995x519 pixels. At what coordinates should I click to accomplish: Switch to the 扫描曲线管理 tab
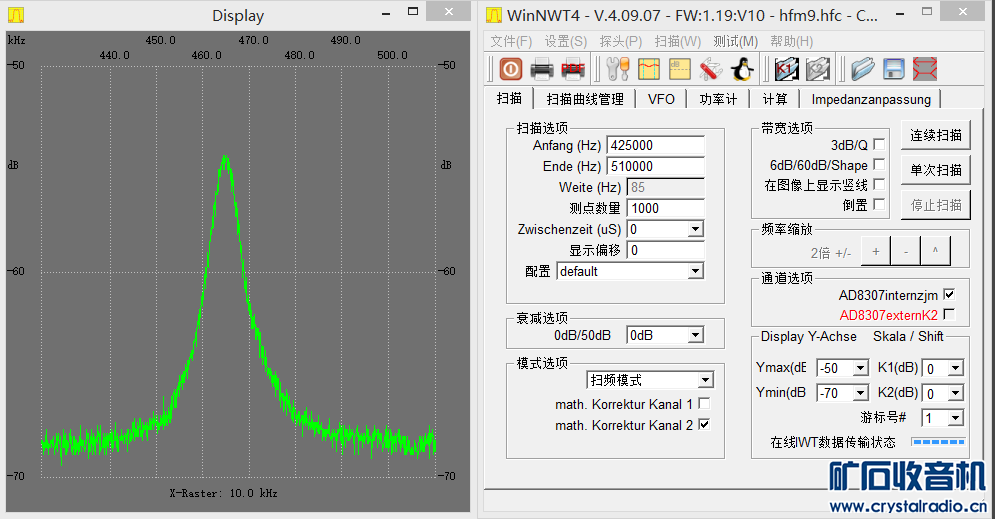(x=584, y=99)
